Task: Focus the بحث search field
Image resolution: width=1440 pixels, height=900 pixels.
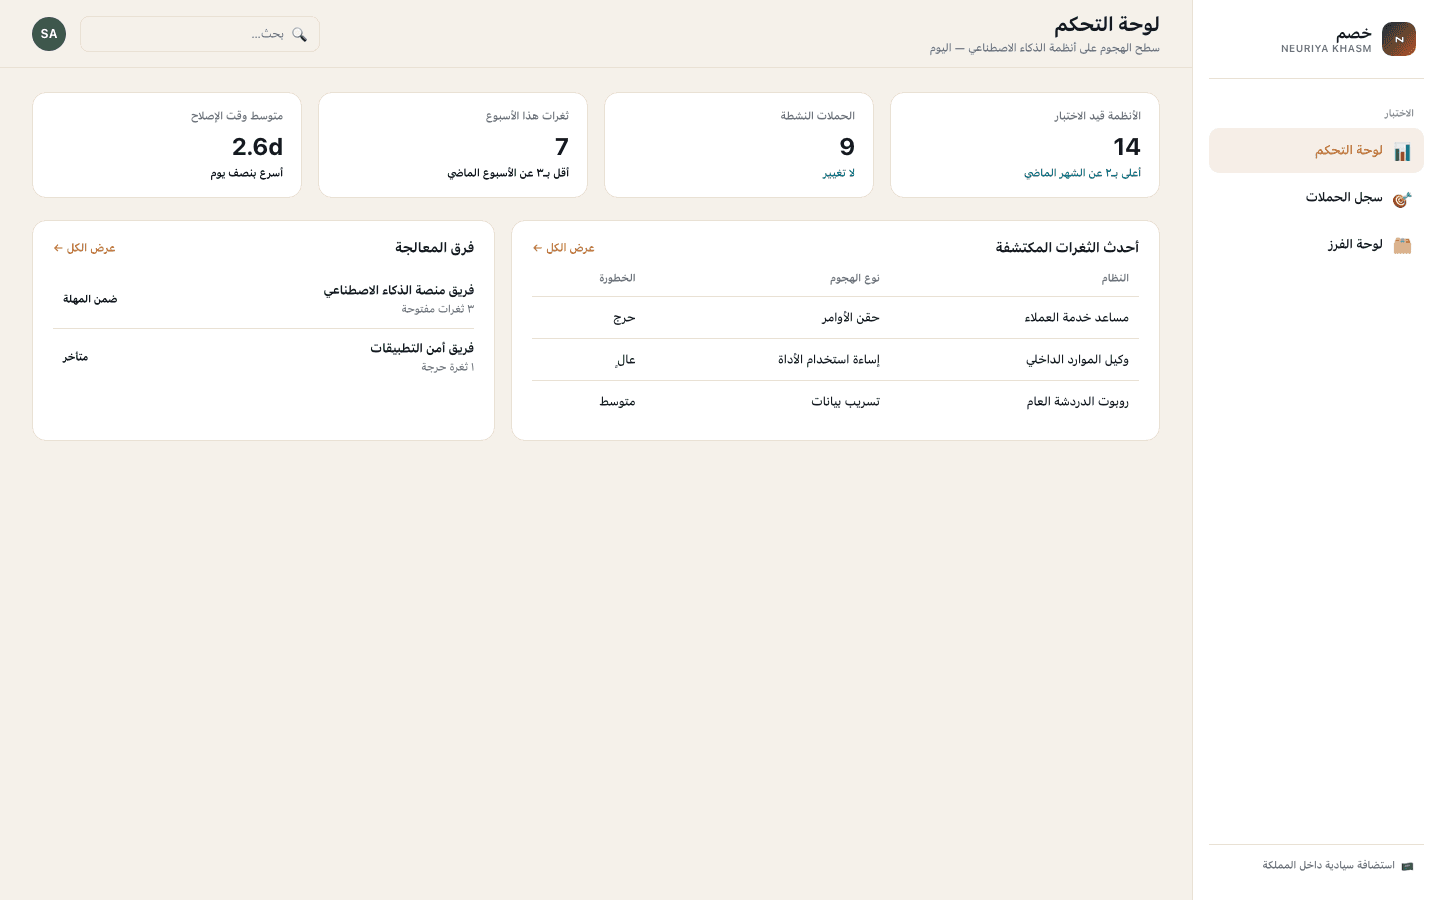Action: pos(200,34)
